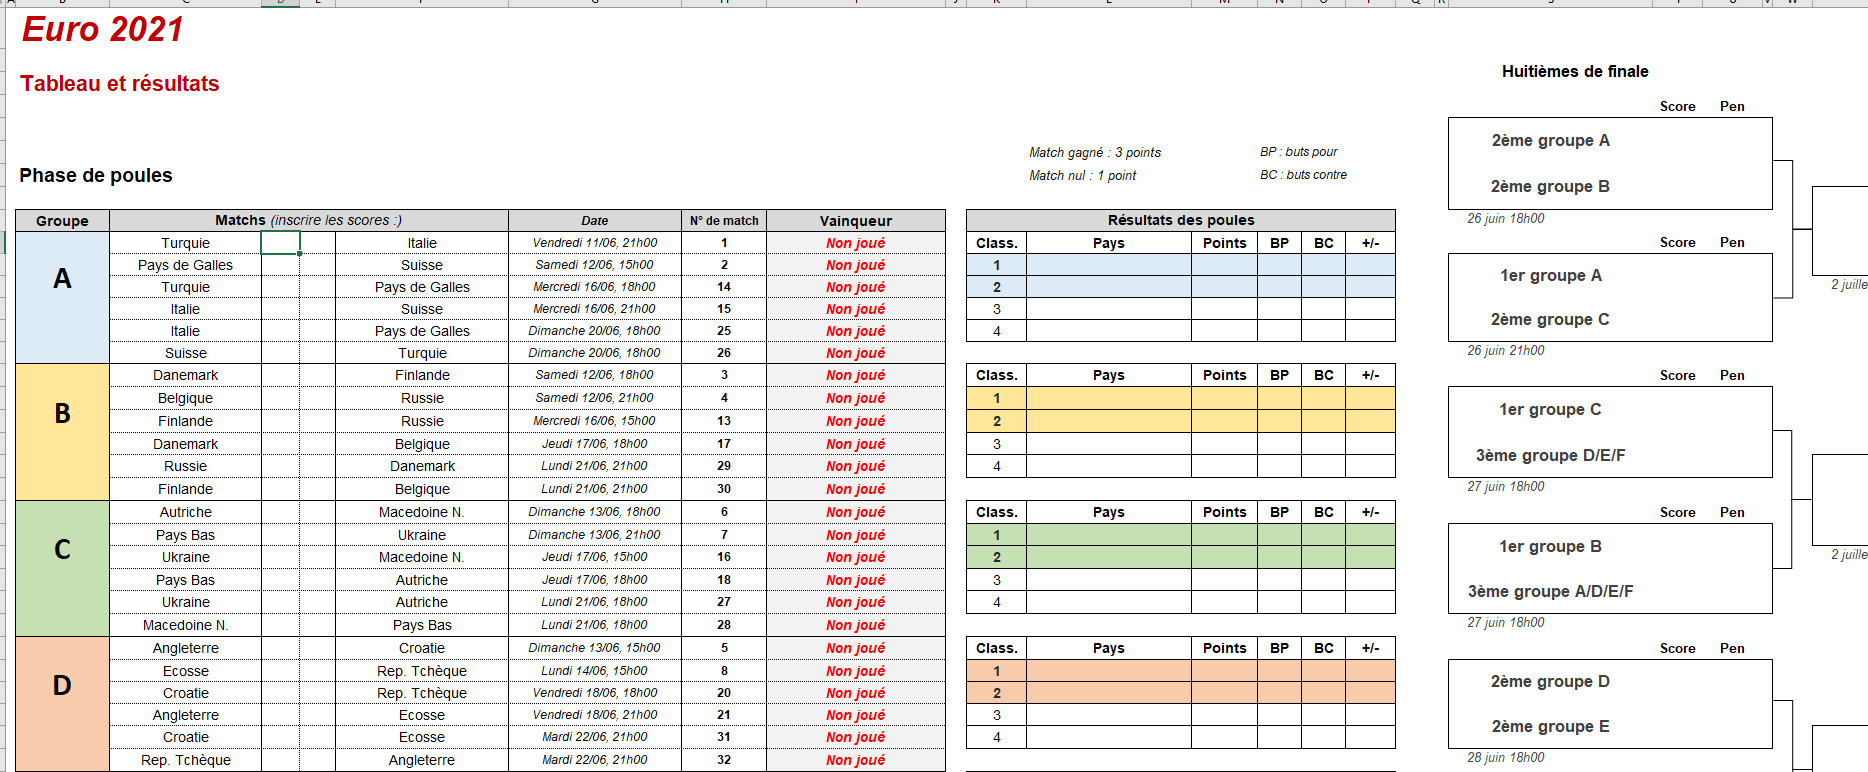The height and width of the screenshot is (772, 1868).
Task: Select the green group C merged cell
Action: coord(62,568)
